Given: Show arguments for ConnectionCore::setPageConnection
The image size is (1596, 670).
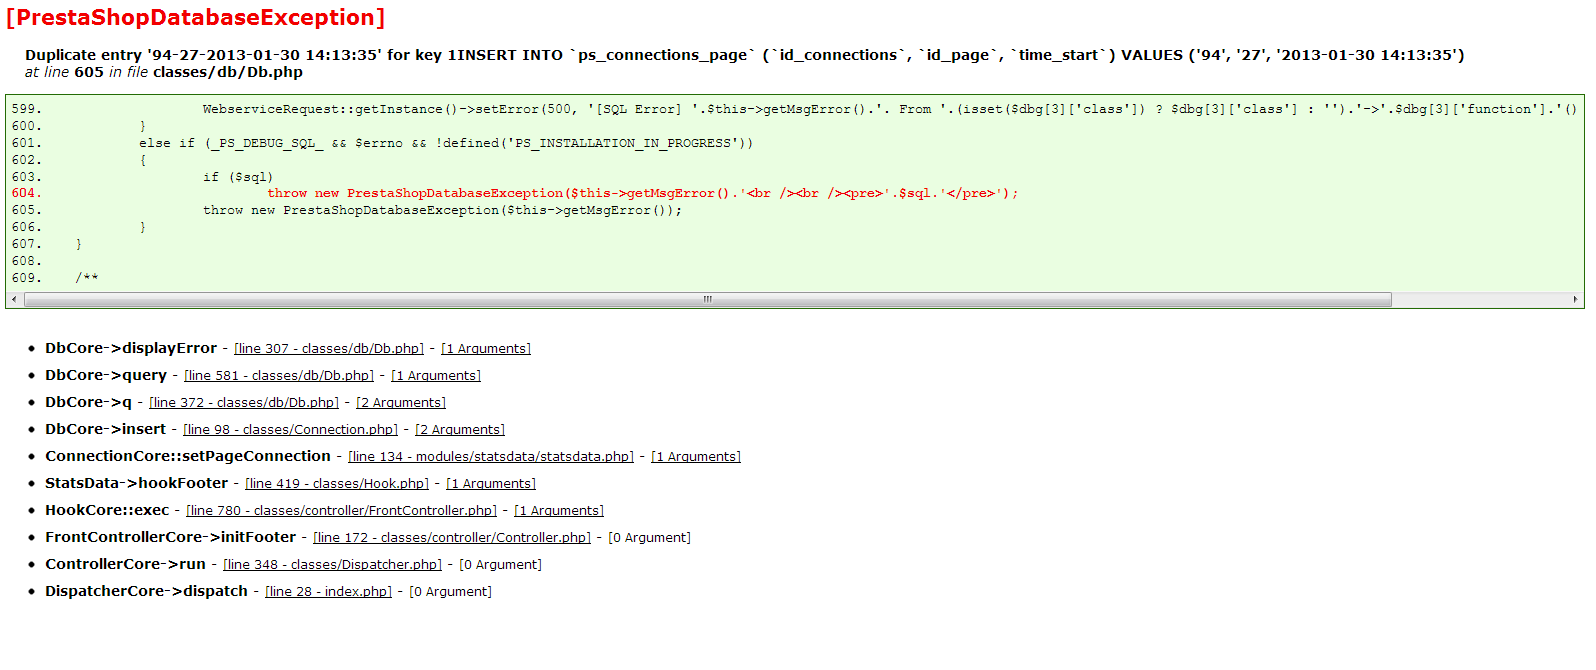Looking at the screenshot, I should click(x=696, y=457).
